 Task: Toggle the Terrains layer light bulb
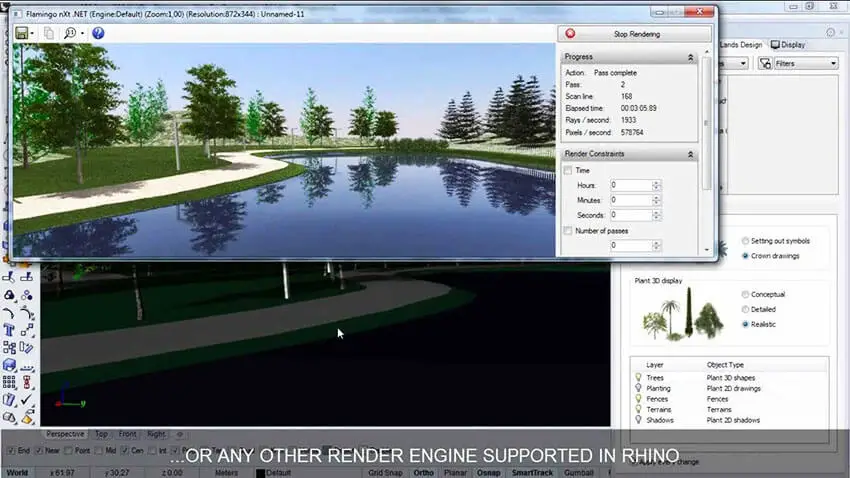coord(638,409)
